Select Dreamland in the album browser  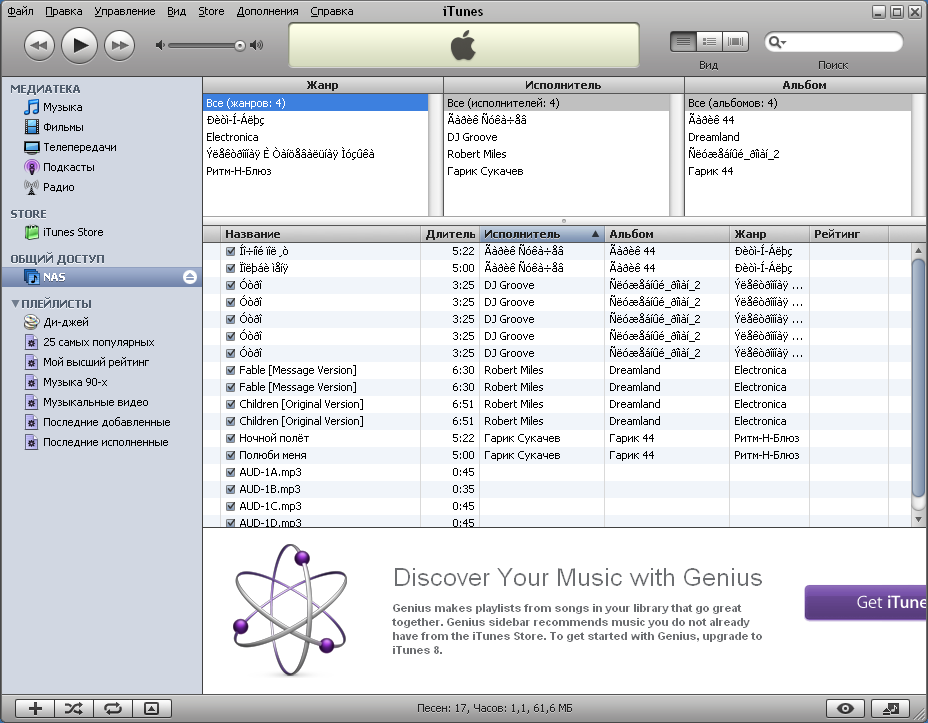(x=798, y=137)
